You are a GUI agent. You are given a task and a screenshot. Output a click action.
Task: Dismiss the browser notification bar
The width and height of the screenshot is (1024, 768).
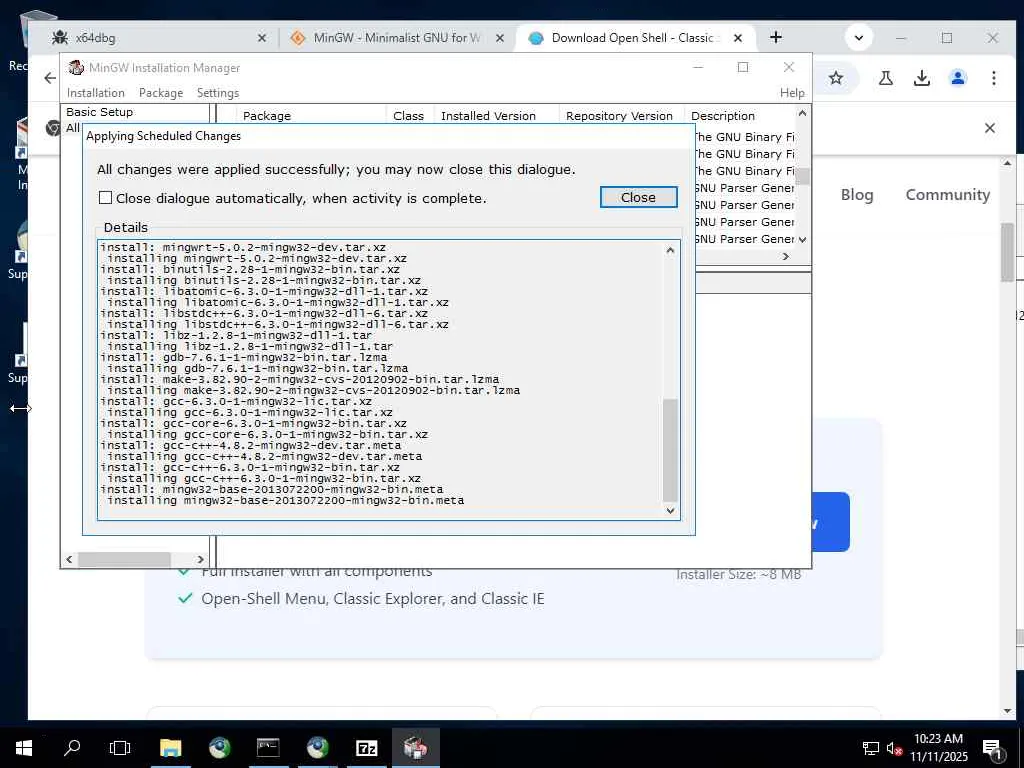(x=990, y=128)
